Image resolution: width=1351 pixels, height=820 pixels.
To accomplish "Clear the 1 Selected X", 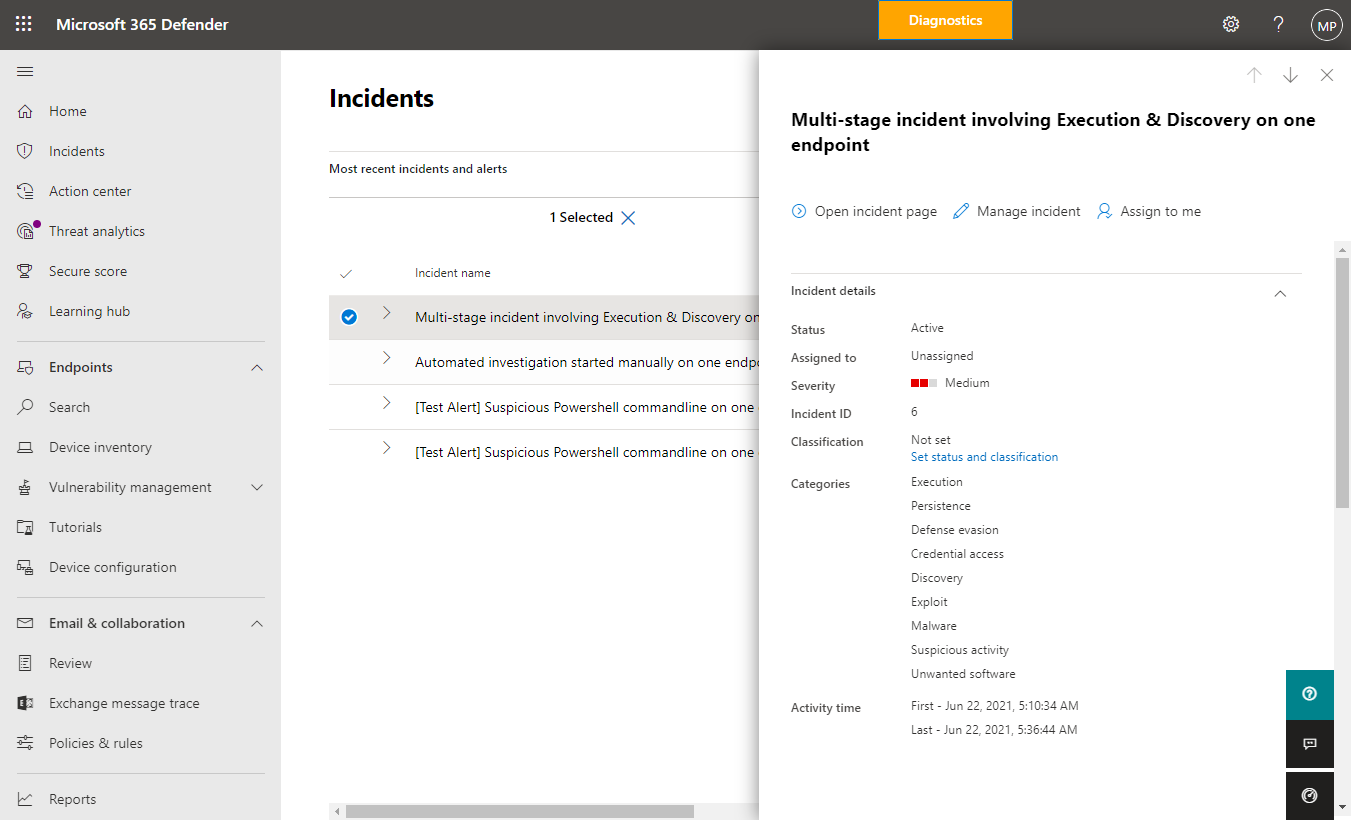I will click(x=628, y=218).
